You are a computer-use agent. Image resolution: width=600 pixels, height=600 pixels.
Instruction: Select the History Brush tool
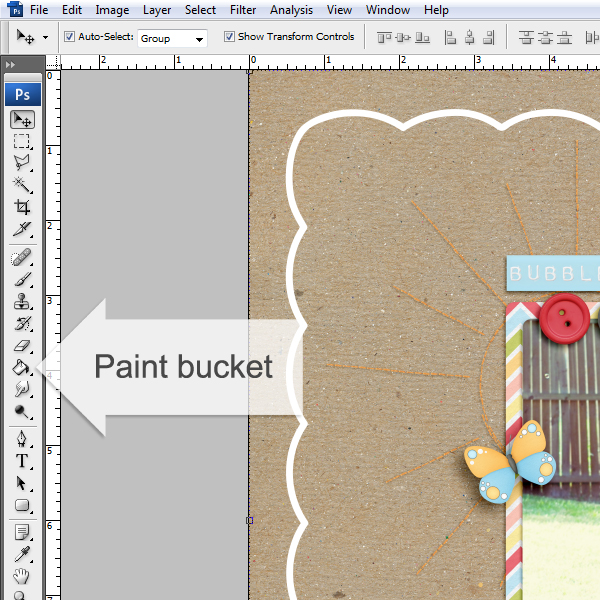pyautogui.click(x=22, y=324)
